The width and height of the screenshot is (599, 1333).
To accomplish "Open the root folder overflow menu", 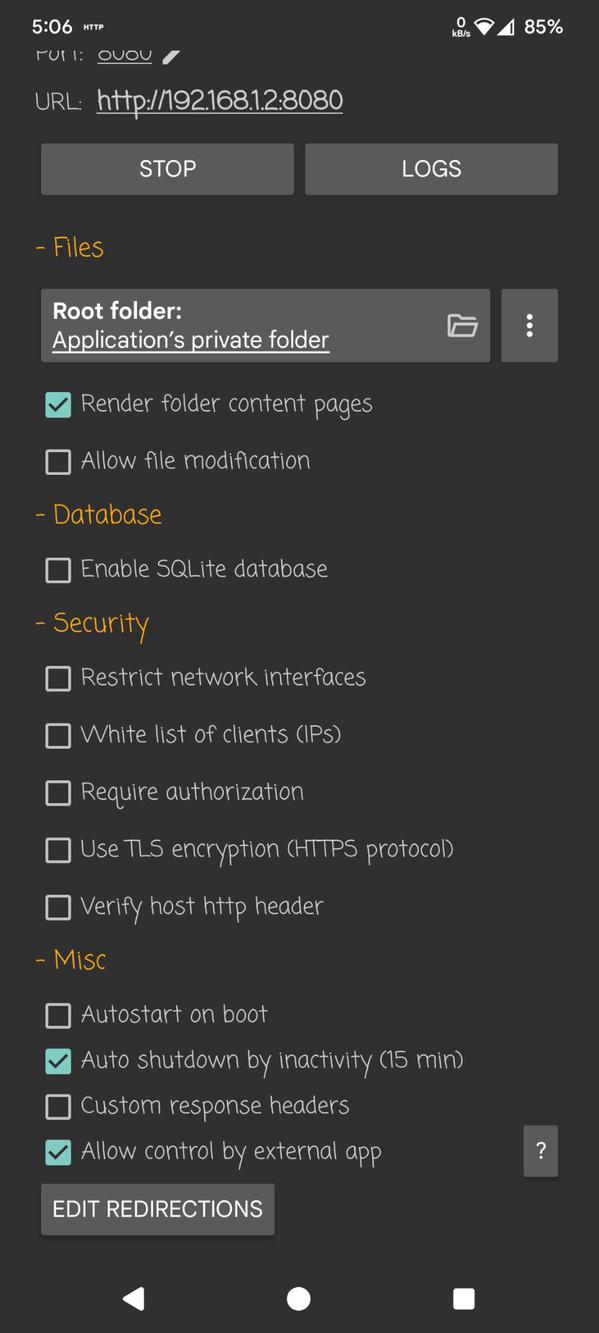I will point(529,325).
